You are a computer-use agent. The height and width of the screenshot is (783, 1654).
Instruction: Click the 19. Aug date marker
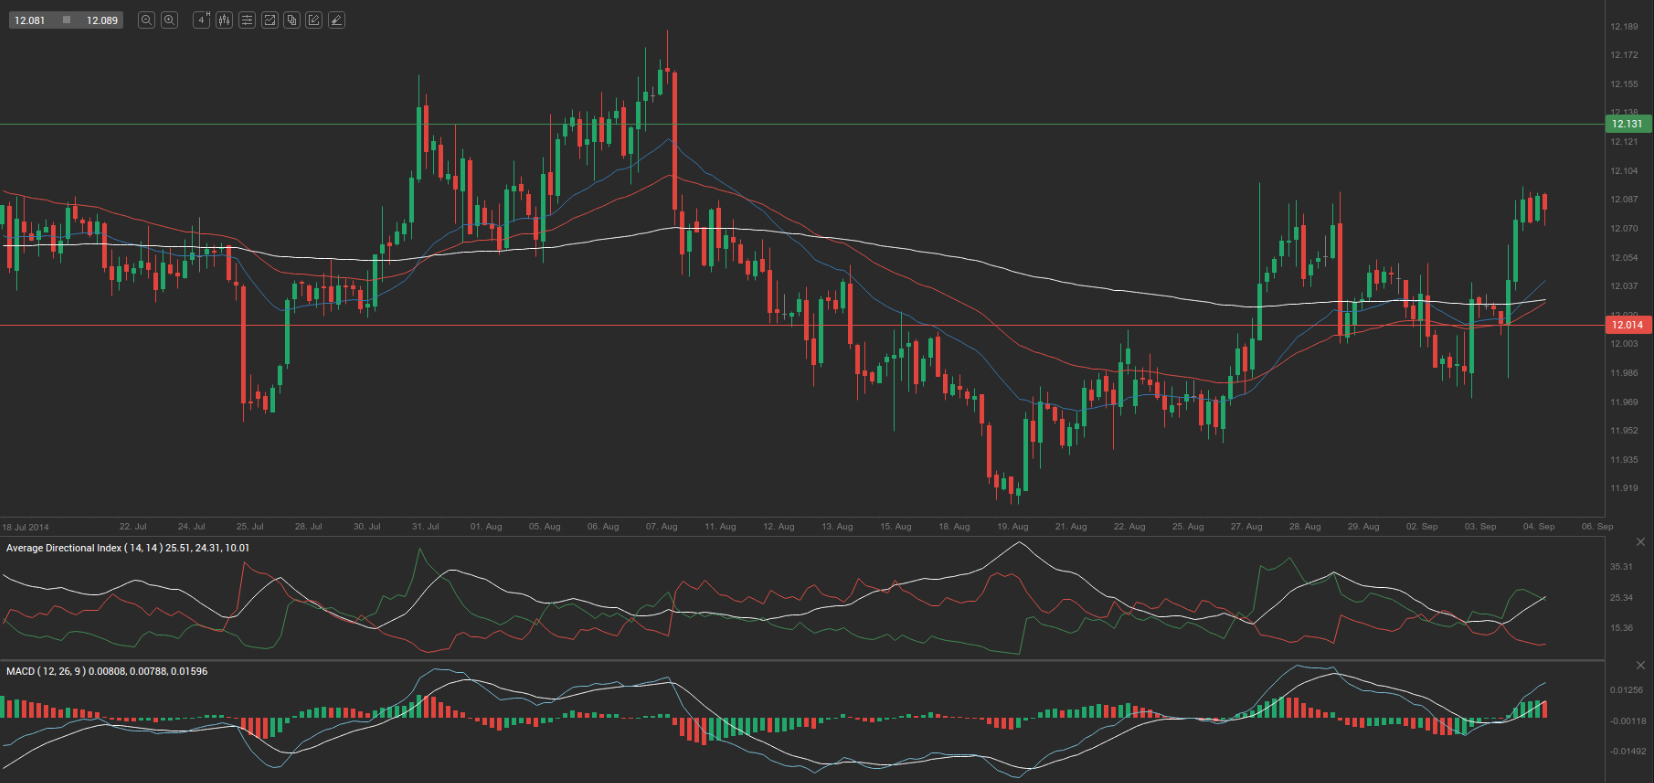(1012, 526)
